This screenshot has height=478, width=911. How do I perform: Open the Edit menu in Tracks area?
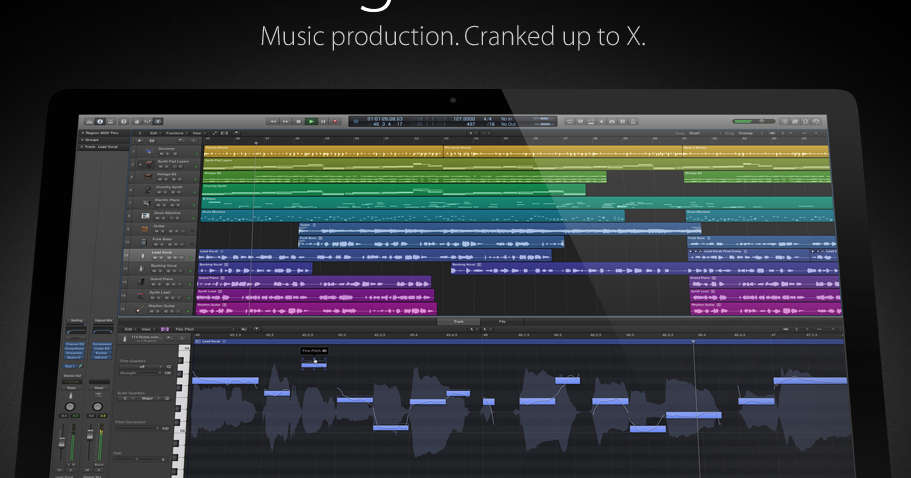155,133
